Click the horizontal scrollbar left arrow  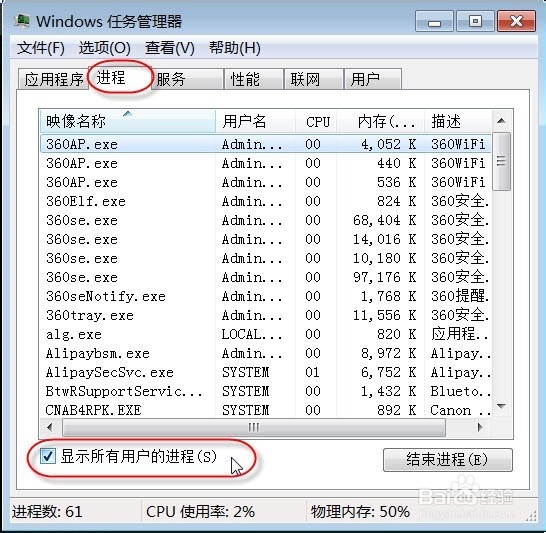click(50, 427)
